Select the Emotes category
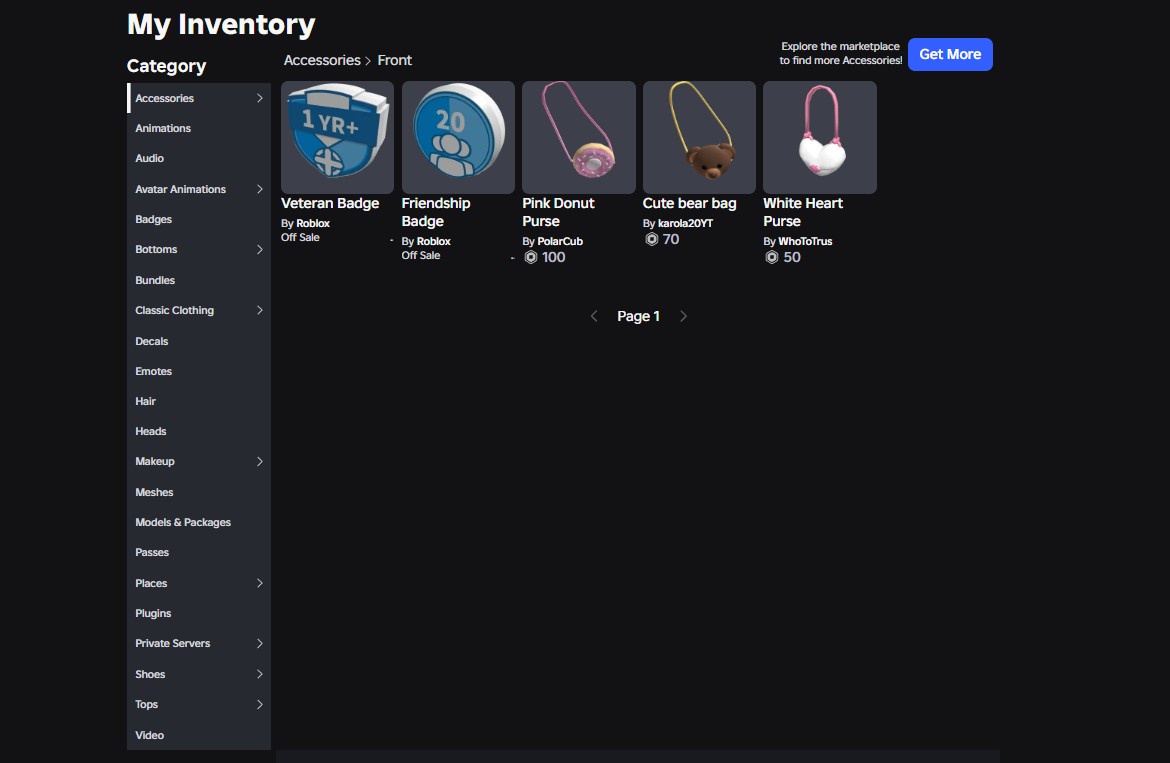Screen dimensions: 1170x763 tap(198, 371)
